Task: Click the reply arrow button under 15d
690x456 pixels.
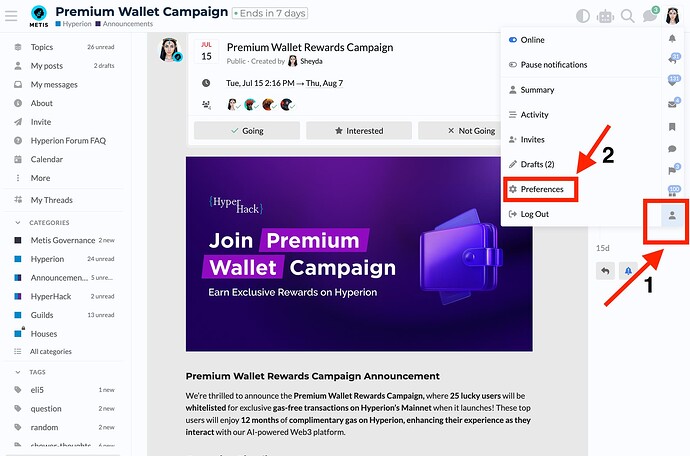Action: point(605,271)
